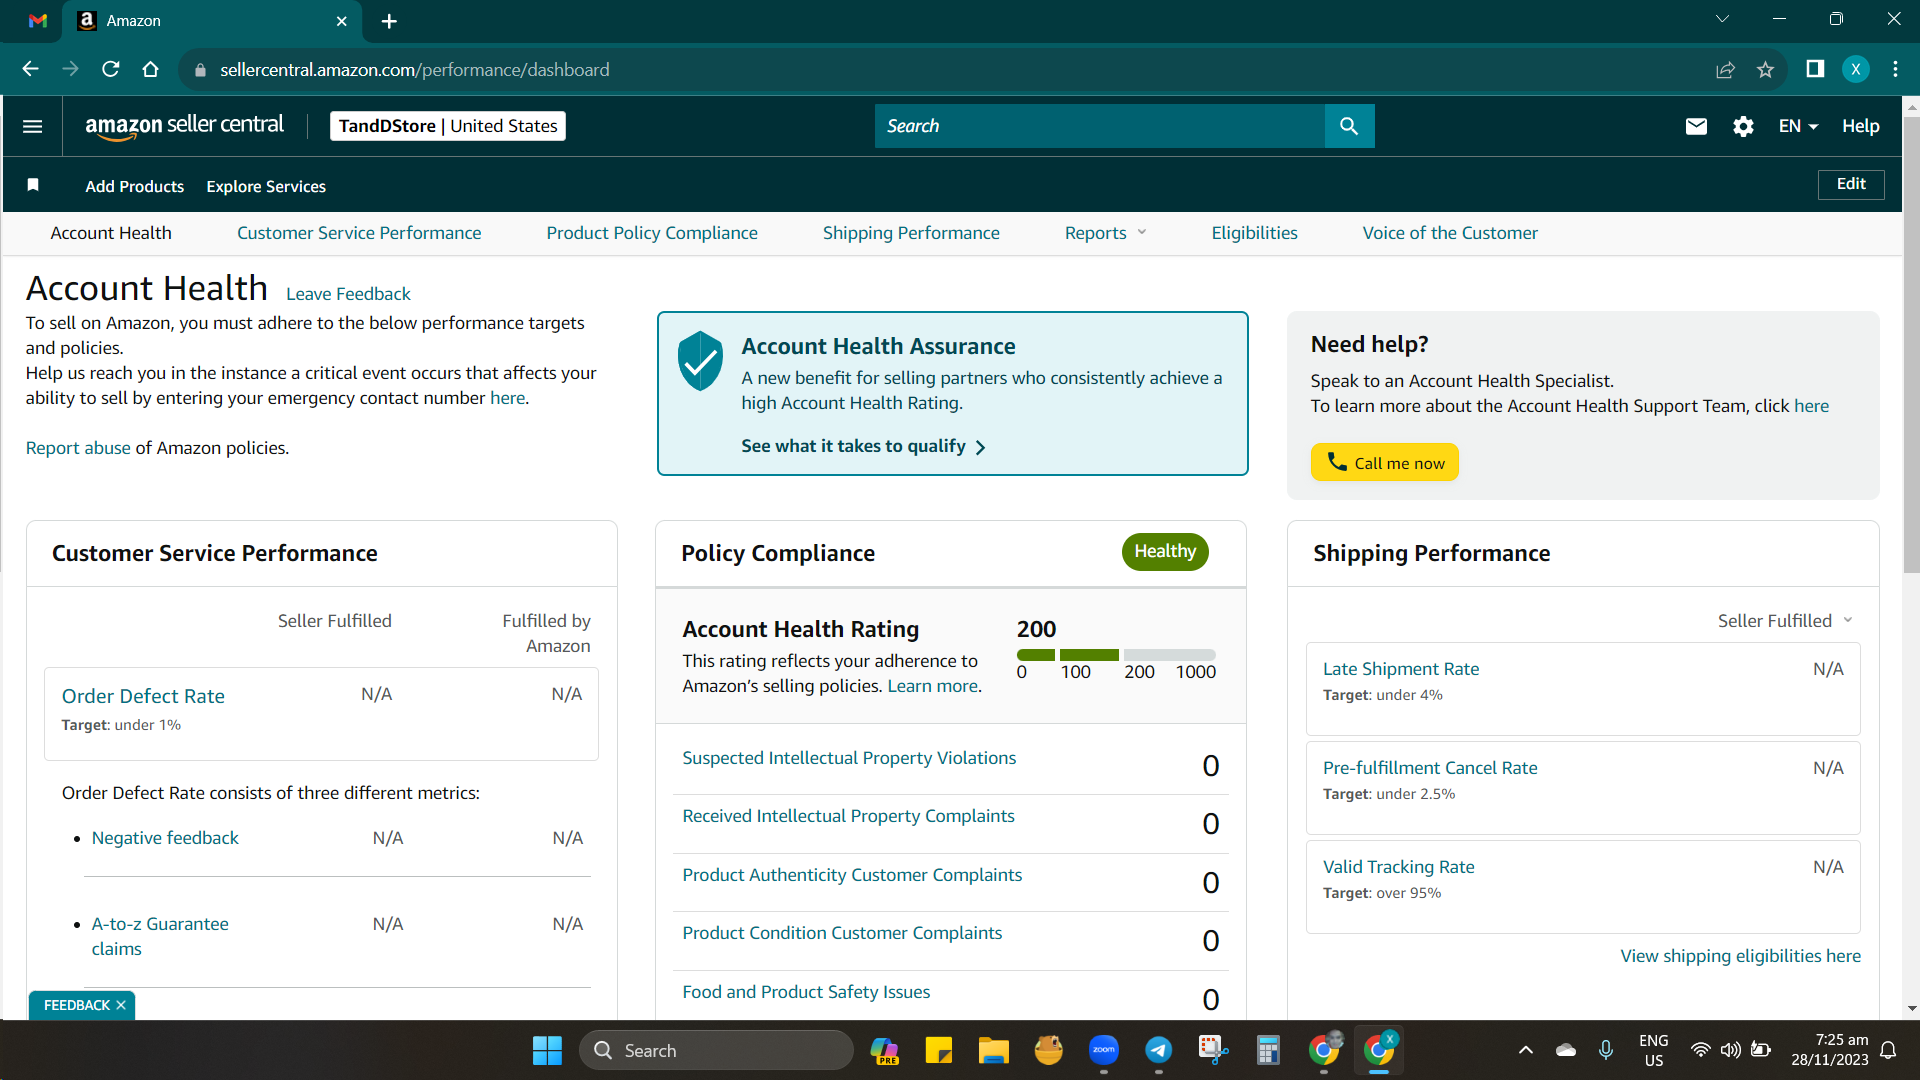This screenshot has height=1080, width=1920.
Task: Open the Chrome three-dot menu
Action: (1896, 69)
